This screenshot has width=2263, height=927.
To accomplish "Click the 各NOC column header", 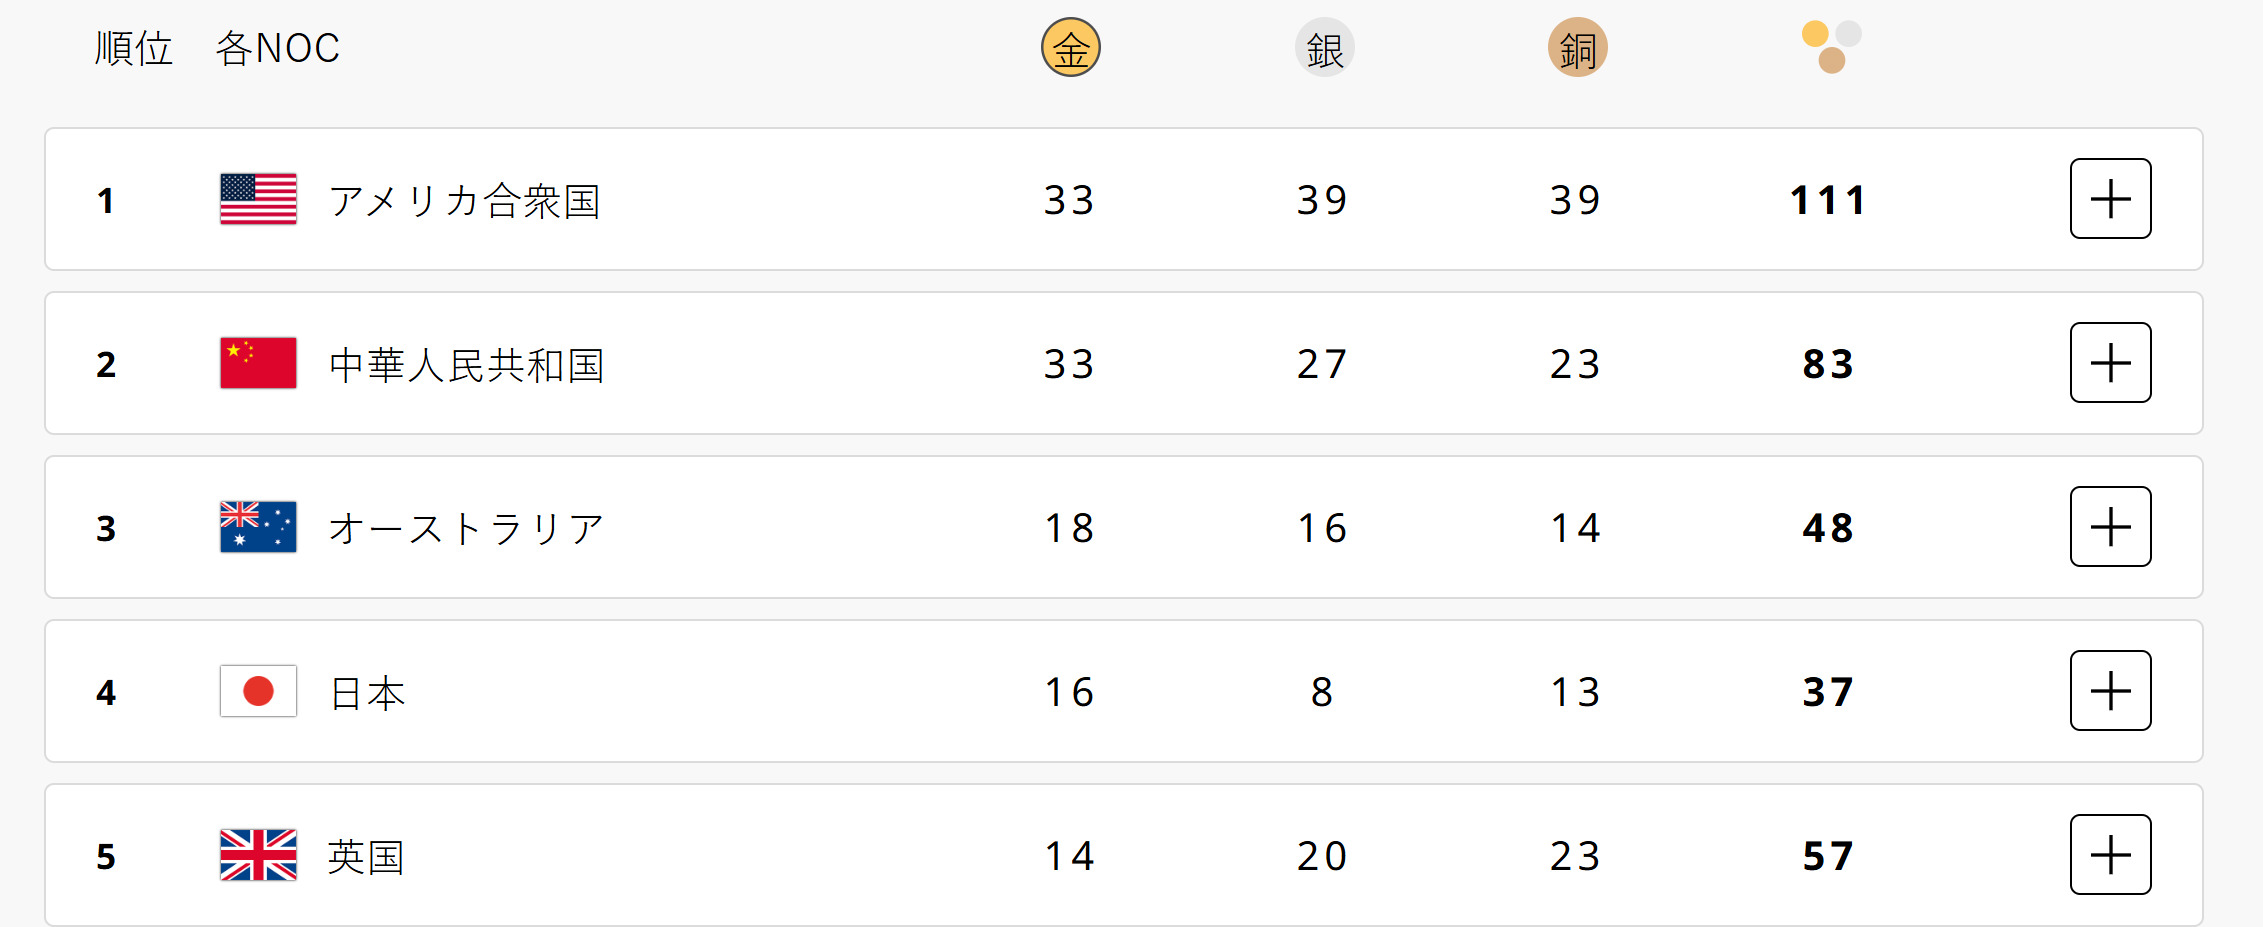I will tap(277, 48).
